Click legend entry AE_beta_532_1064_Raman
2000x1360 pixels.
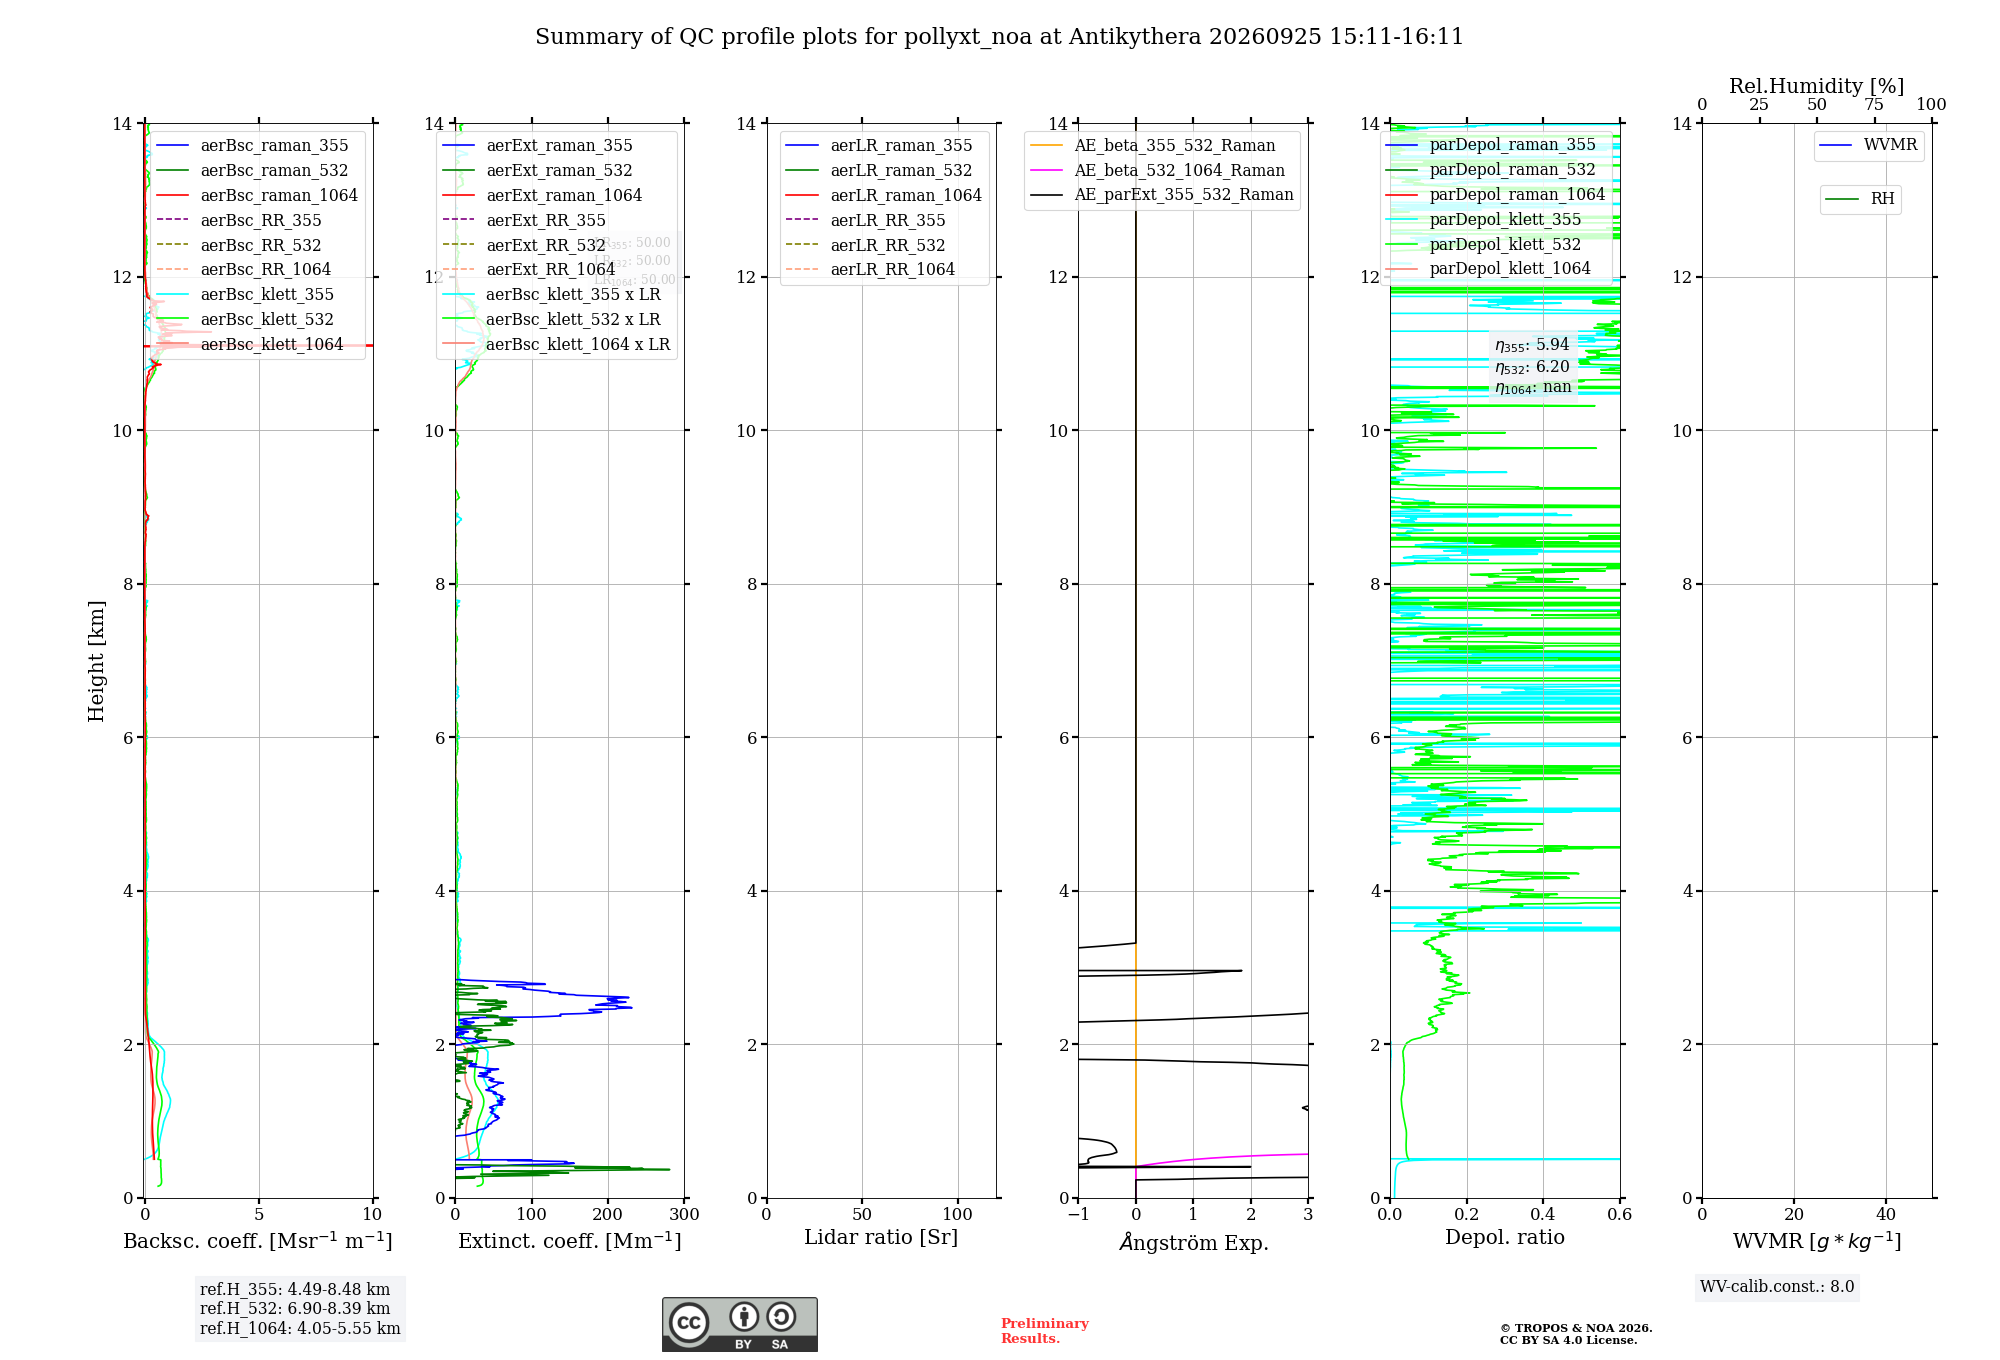pos(1157,171)
